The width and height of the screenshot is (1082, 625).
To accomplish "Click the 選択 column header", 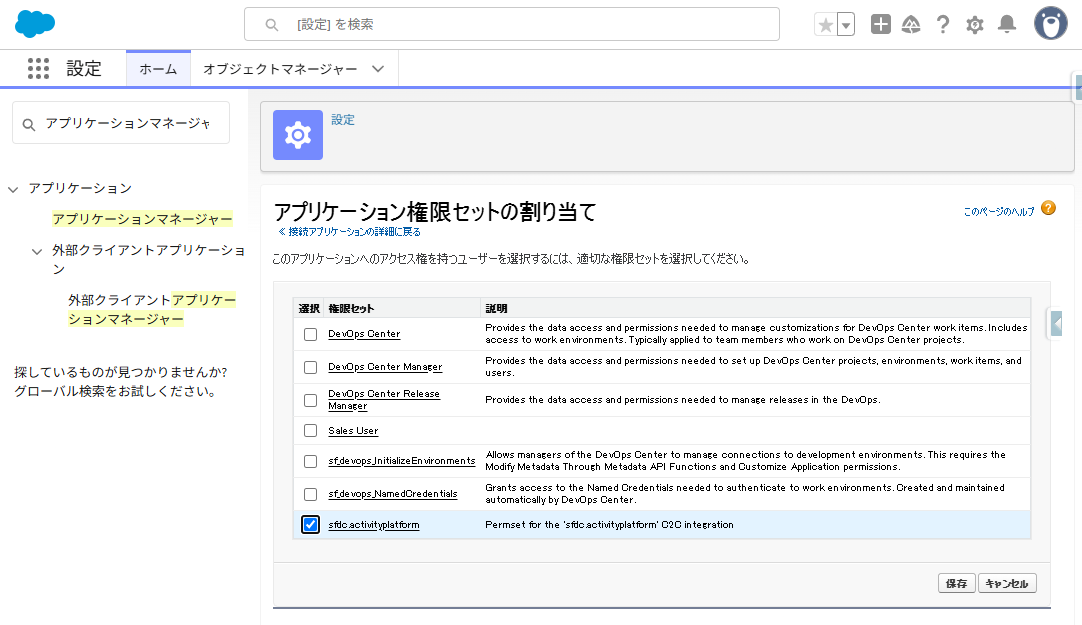I will click(x=308, y=308).
